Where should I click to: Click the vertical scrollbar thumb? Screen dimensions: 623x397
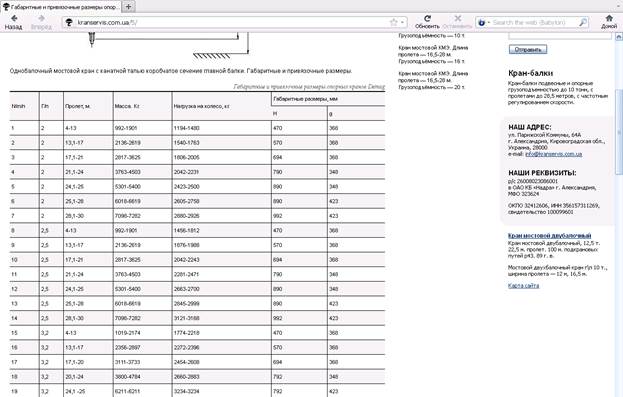pyautogui.click(x=619, y=131)
